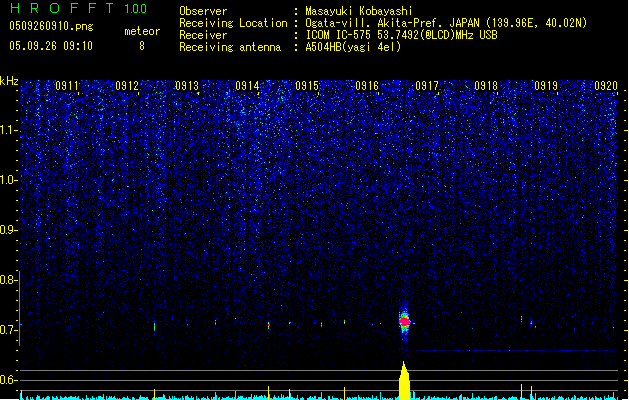The width and height of the screenshot is (629, 400).
Task: Click the 0917 time marker
Action: point(427,86)
